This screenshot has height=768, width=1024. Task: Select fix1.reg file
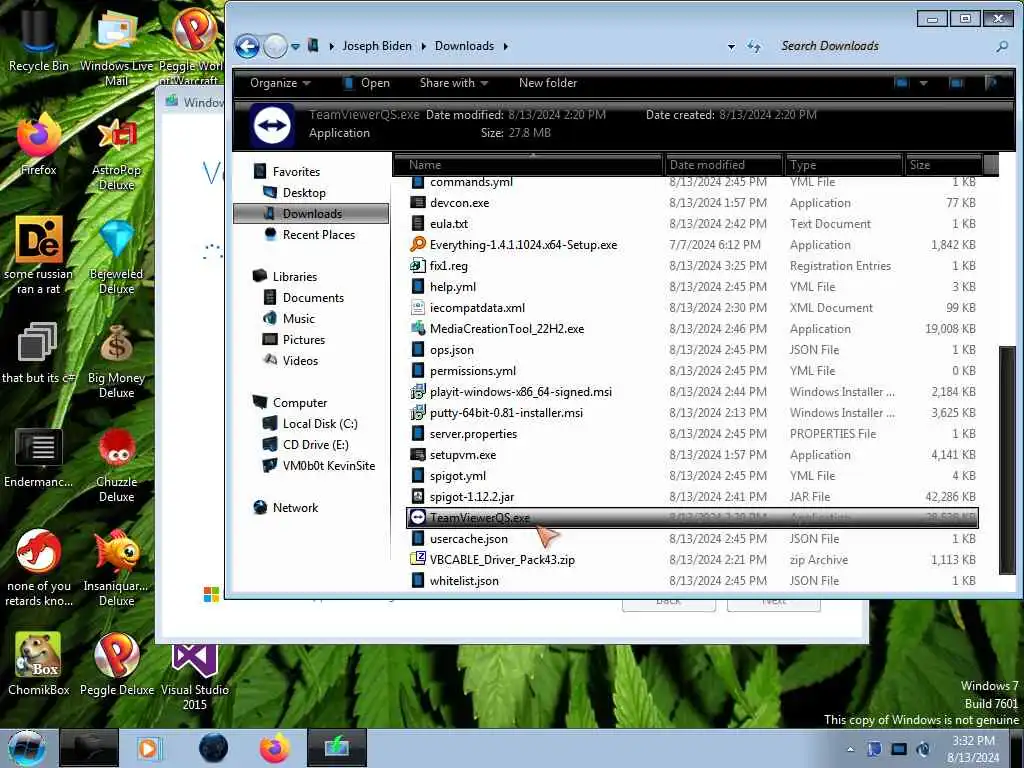[448, 266]
